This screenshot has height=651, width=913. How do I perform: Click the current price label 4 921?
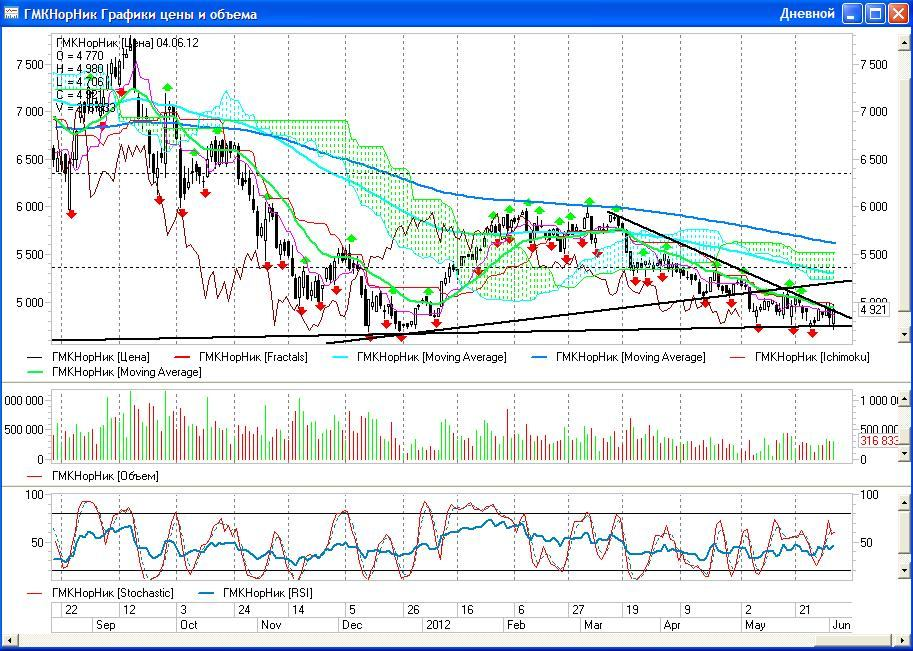pyautogui.click(x=873, y=309)
